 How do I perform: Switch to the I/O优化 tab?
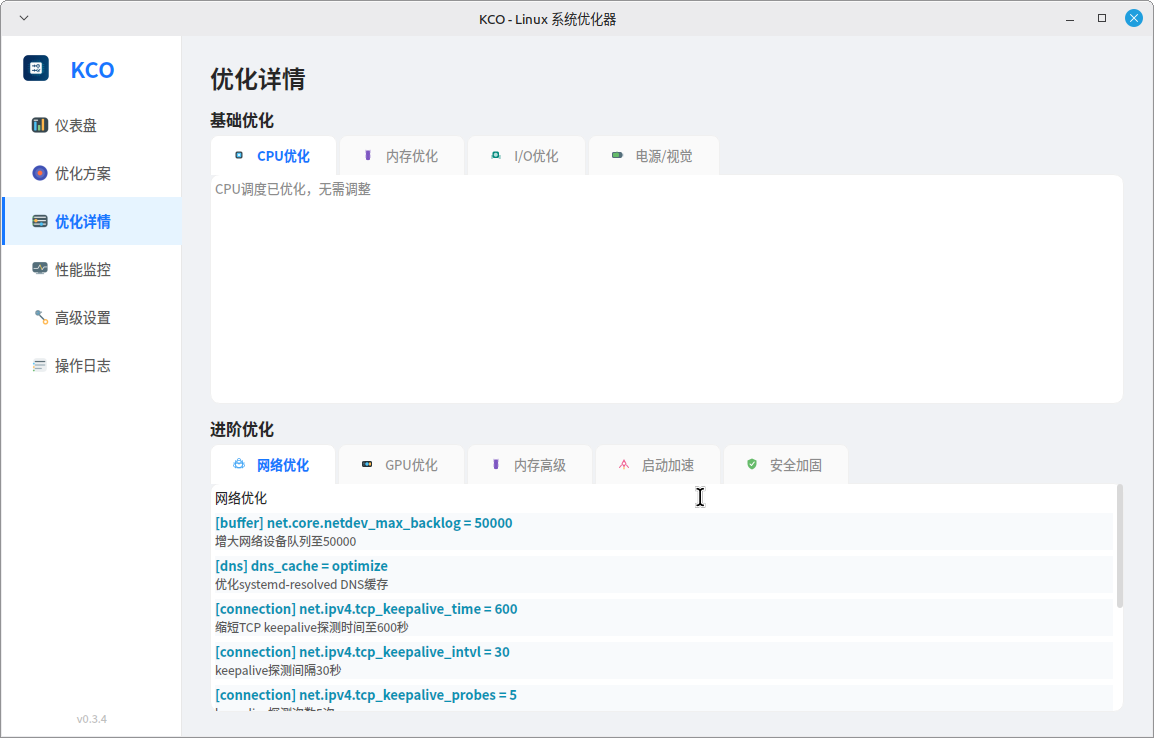point(526,156)
